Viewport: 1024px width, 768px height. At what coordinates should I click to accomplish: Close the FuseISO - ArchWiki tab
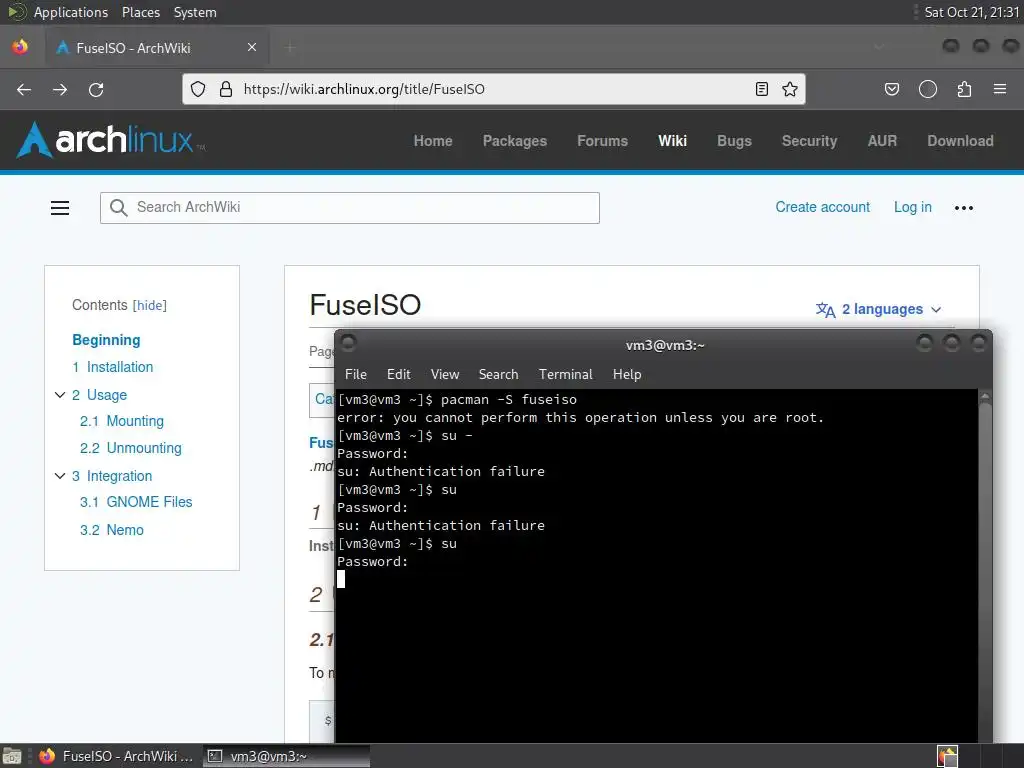pos(252,47)
